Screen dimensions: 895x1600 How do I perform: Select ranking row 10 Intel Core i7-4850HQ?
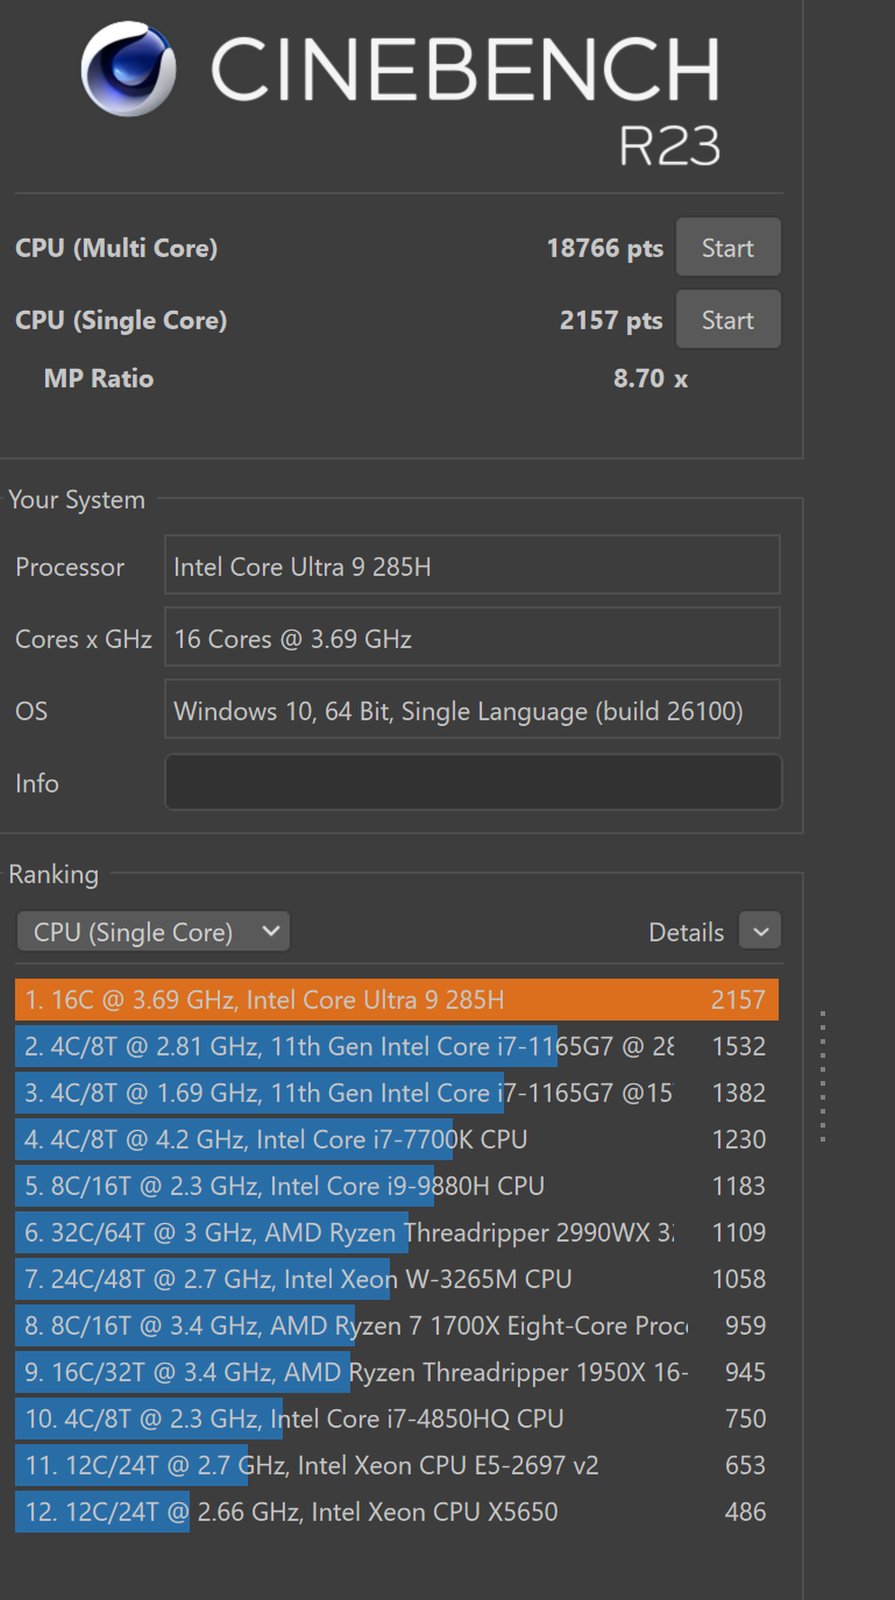[x=396, y=1418]
